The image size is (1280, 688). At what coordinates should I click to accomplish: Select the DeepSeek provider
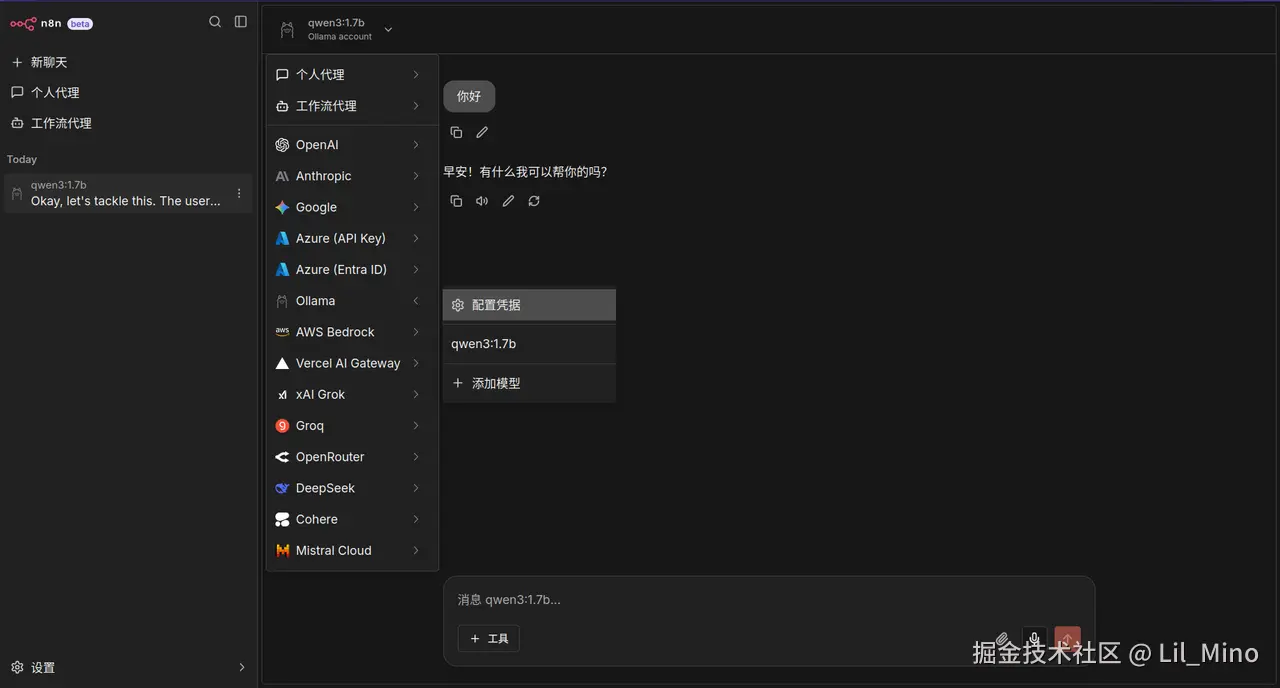352,488
